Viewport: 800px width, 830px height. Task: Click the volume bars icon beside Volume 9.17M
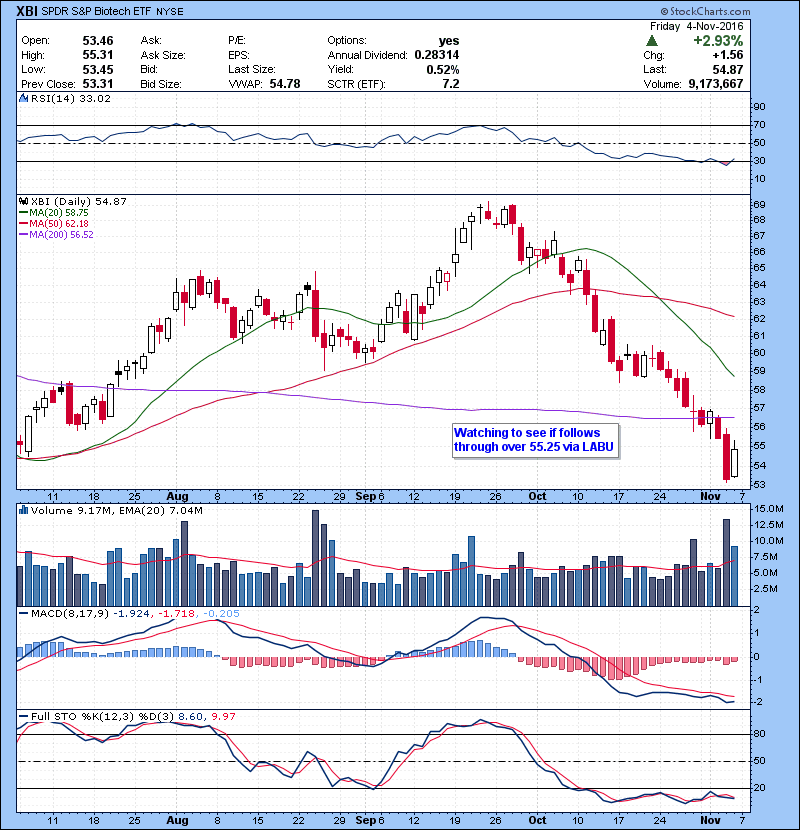23,510
